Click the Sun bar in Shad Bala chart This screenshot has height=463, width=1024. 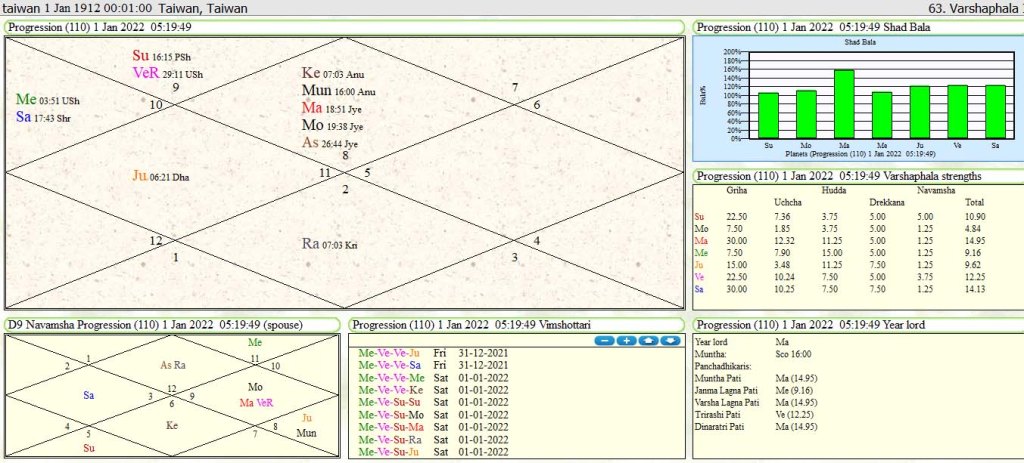(x=768, y=116)
